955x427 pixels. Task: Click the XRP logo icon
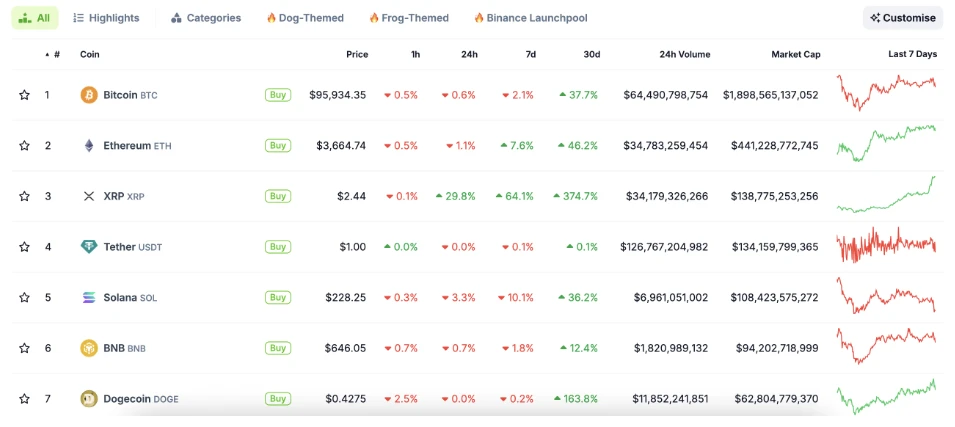[x=89, y=196]
